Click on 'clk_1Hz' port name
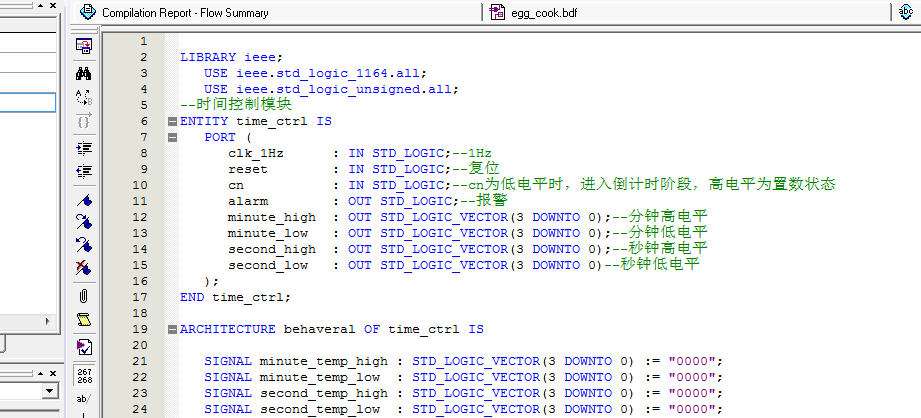This screenshot has width=921, height=418. pyautogui.click(x=256, y=153)
